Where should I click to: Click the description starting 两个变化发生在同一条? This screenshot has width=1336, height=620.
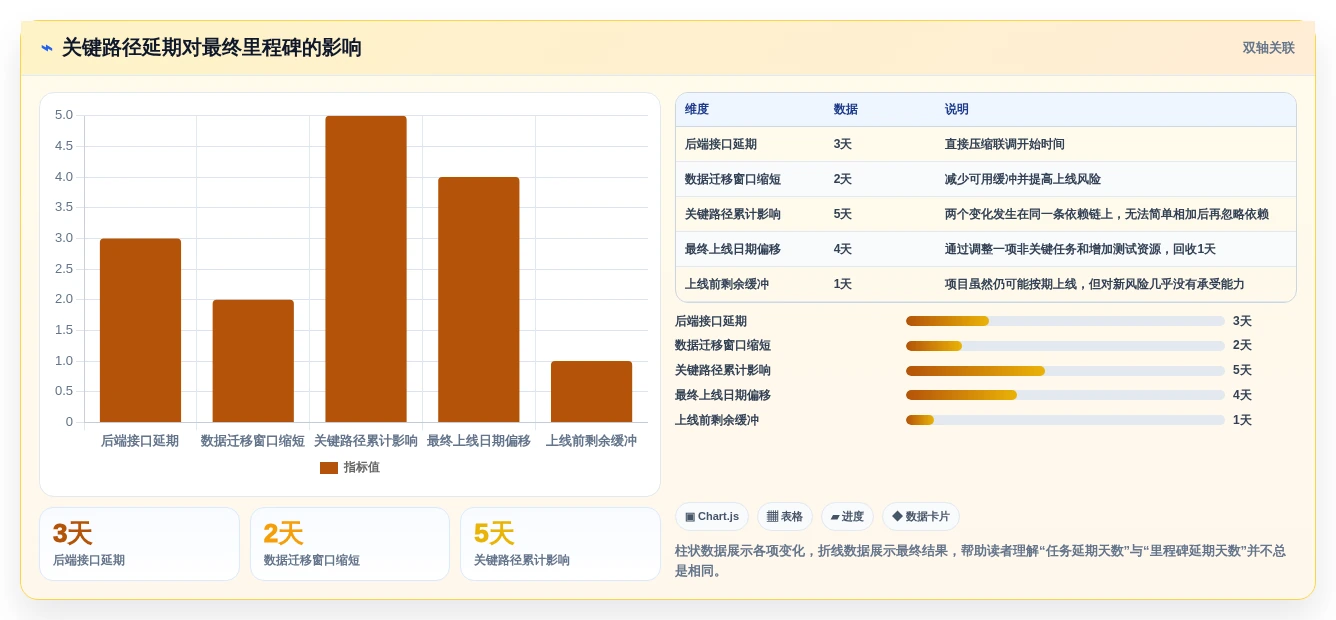tap(1107, 215)
